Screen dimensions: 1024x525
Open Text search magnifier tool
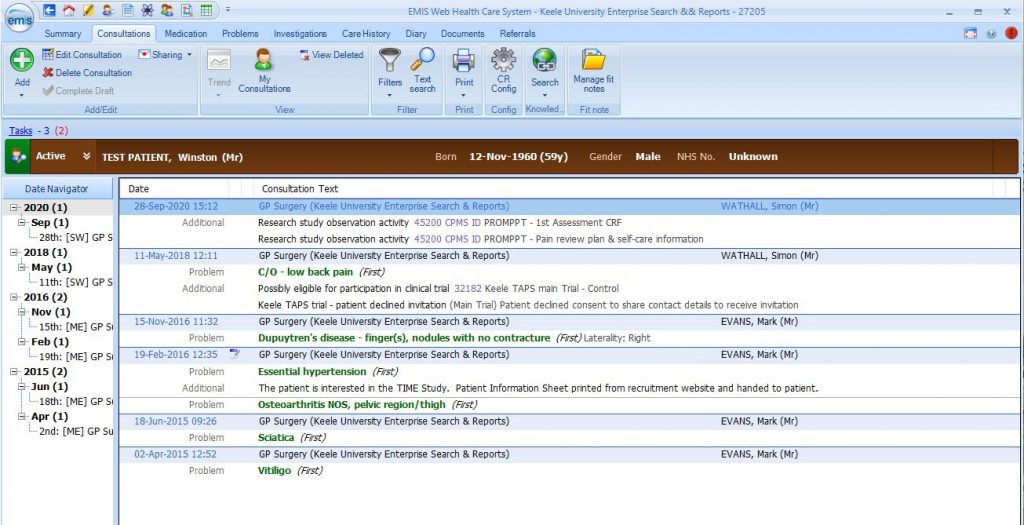pyautogui.click(x=423, y=71)
